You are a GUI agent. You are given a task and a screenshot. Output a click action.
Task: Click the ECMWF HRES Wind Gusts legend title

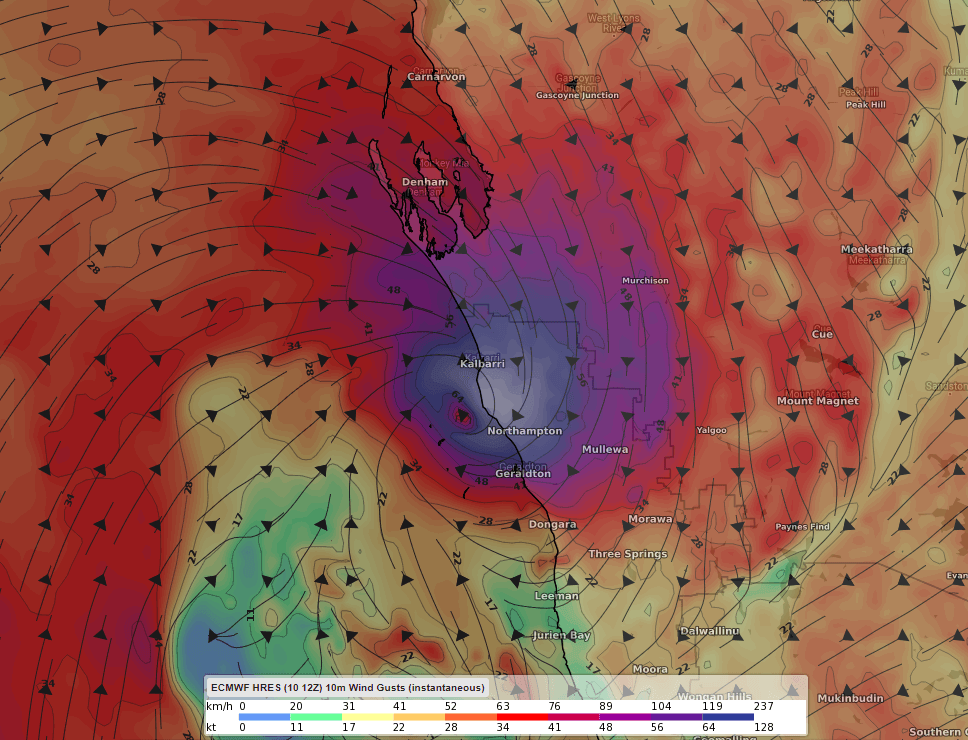pos(346,687)
